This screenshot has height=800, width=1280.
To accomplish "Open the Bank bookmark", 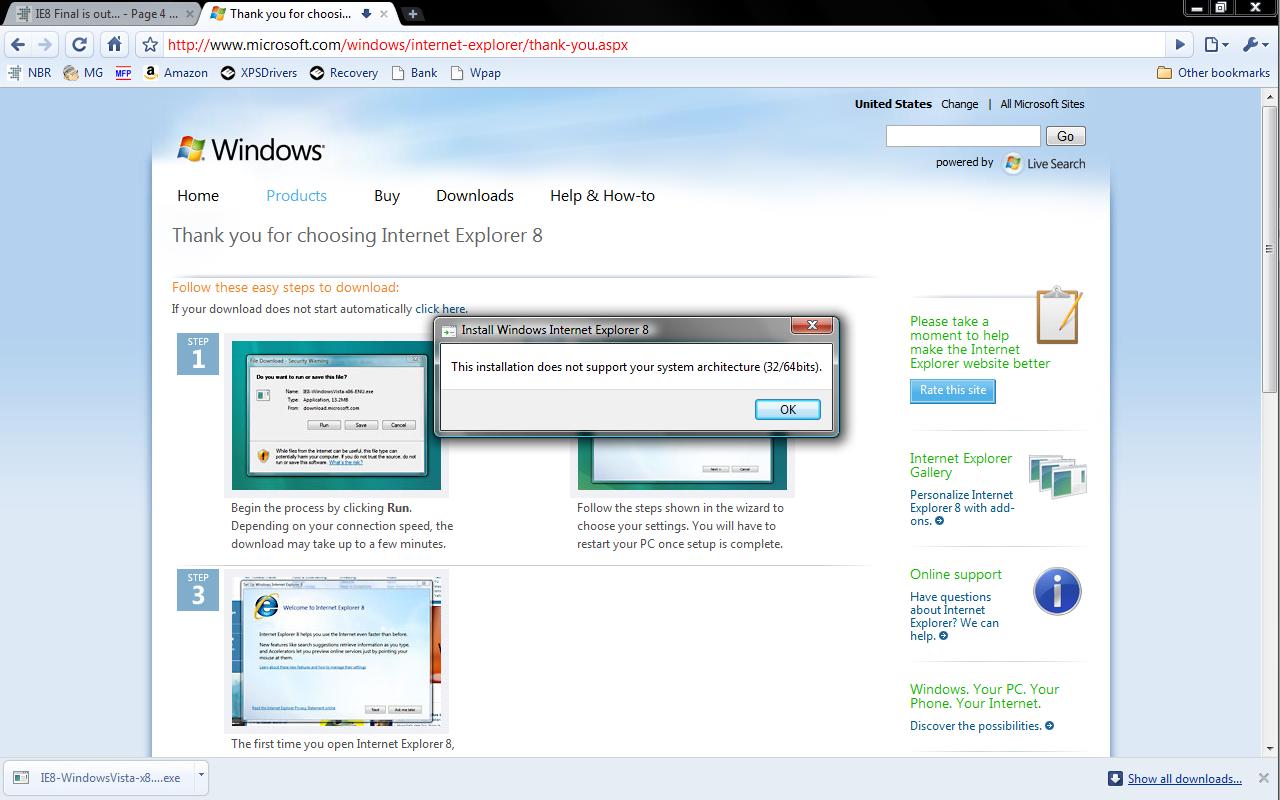I will coord(415,73).
